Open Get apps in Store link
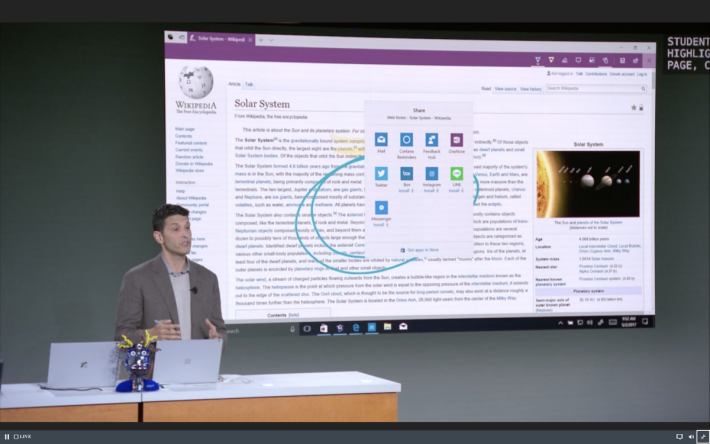Screen dimensions: 710x444 (419, 250)
